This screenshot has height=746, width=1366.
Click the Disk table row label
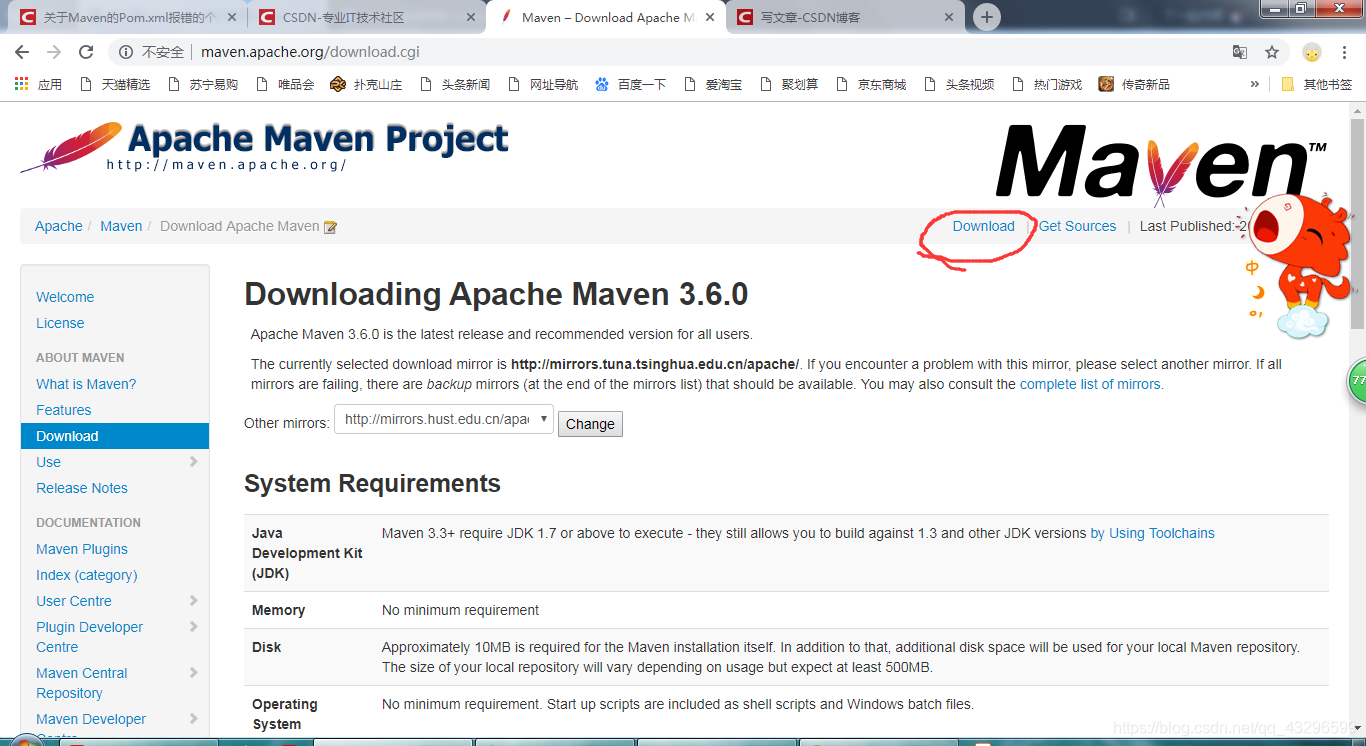point(266,647)
